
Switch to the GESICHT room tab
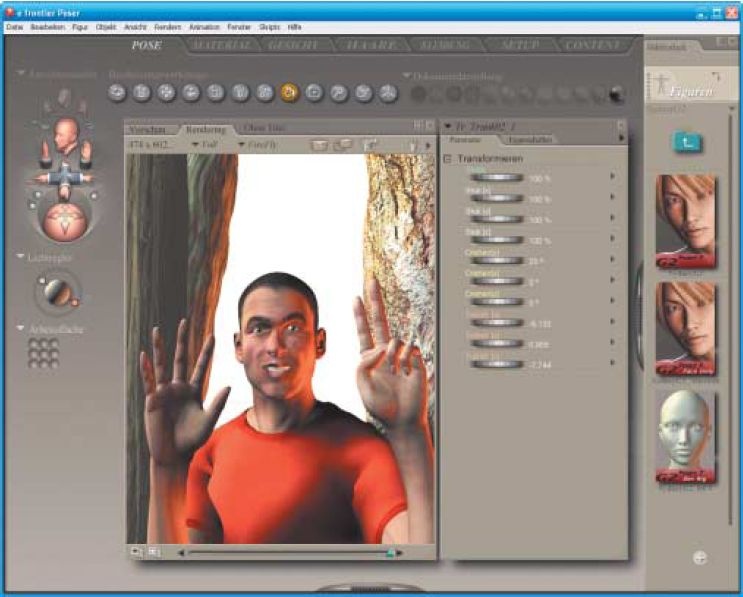293,45
